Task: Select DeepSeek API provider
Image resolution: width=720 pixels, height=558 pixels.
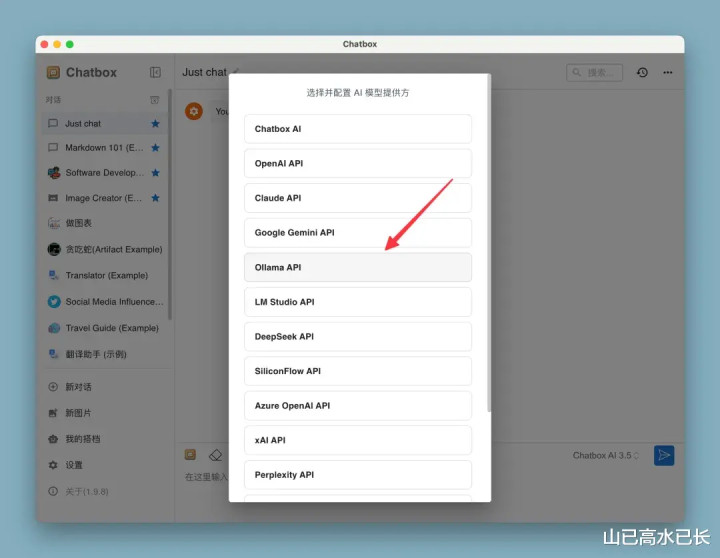Action: pyautogui.click(x=358, y=337)
